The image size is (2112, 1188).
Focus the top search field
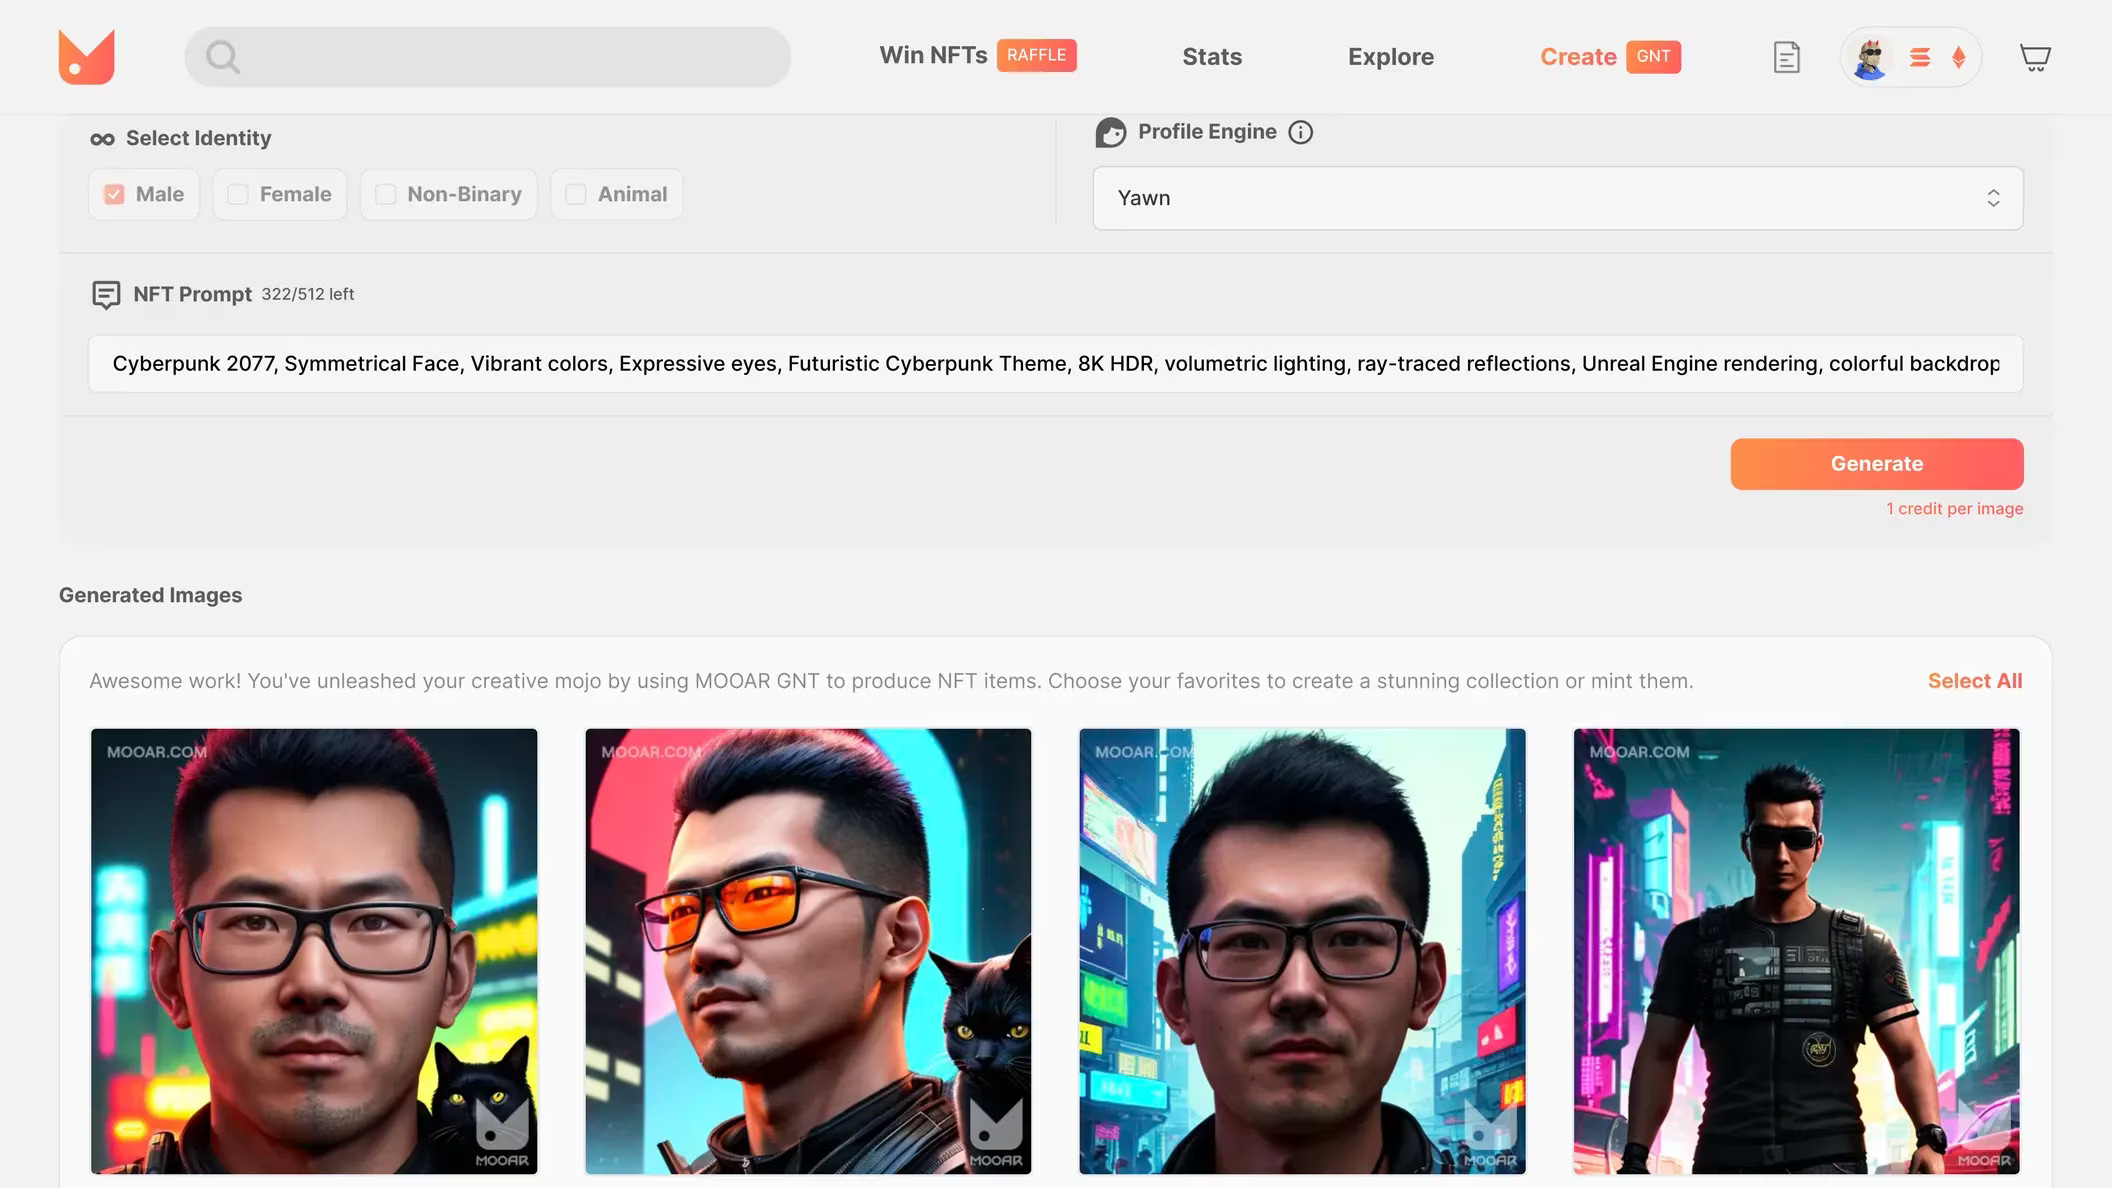[488, 57]
